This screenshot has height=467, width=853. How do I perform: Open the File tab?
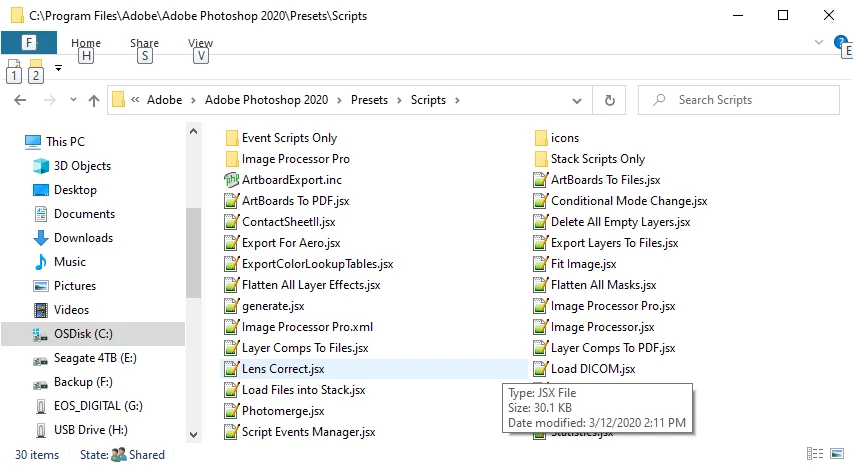coord(29,42)
